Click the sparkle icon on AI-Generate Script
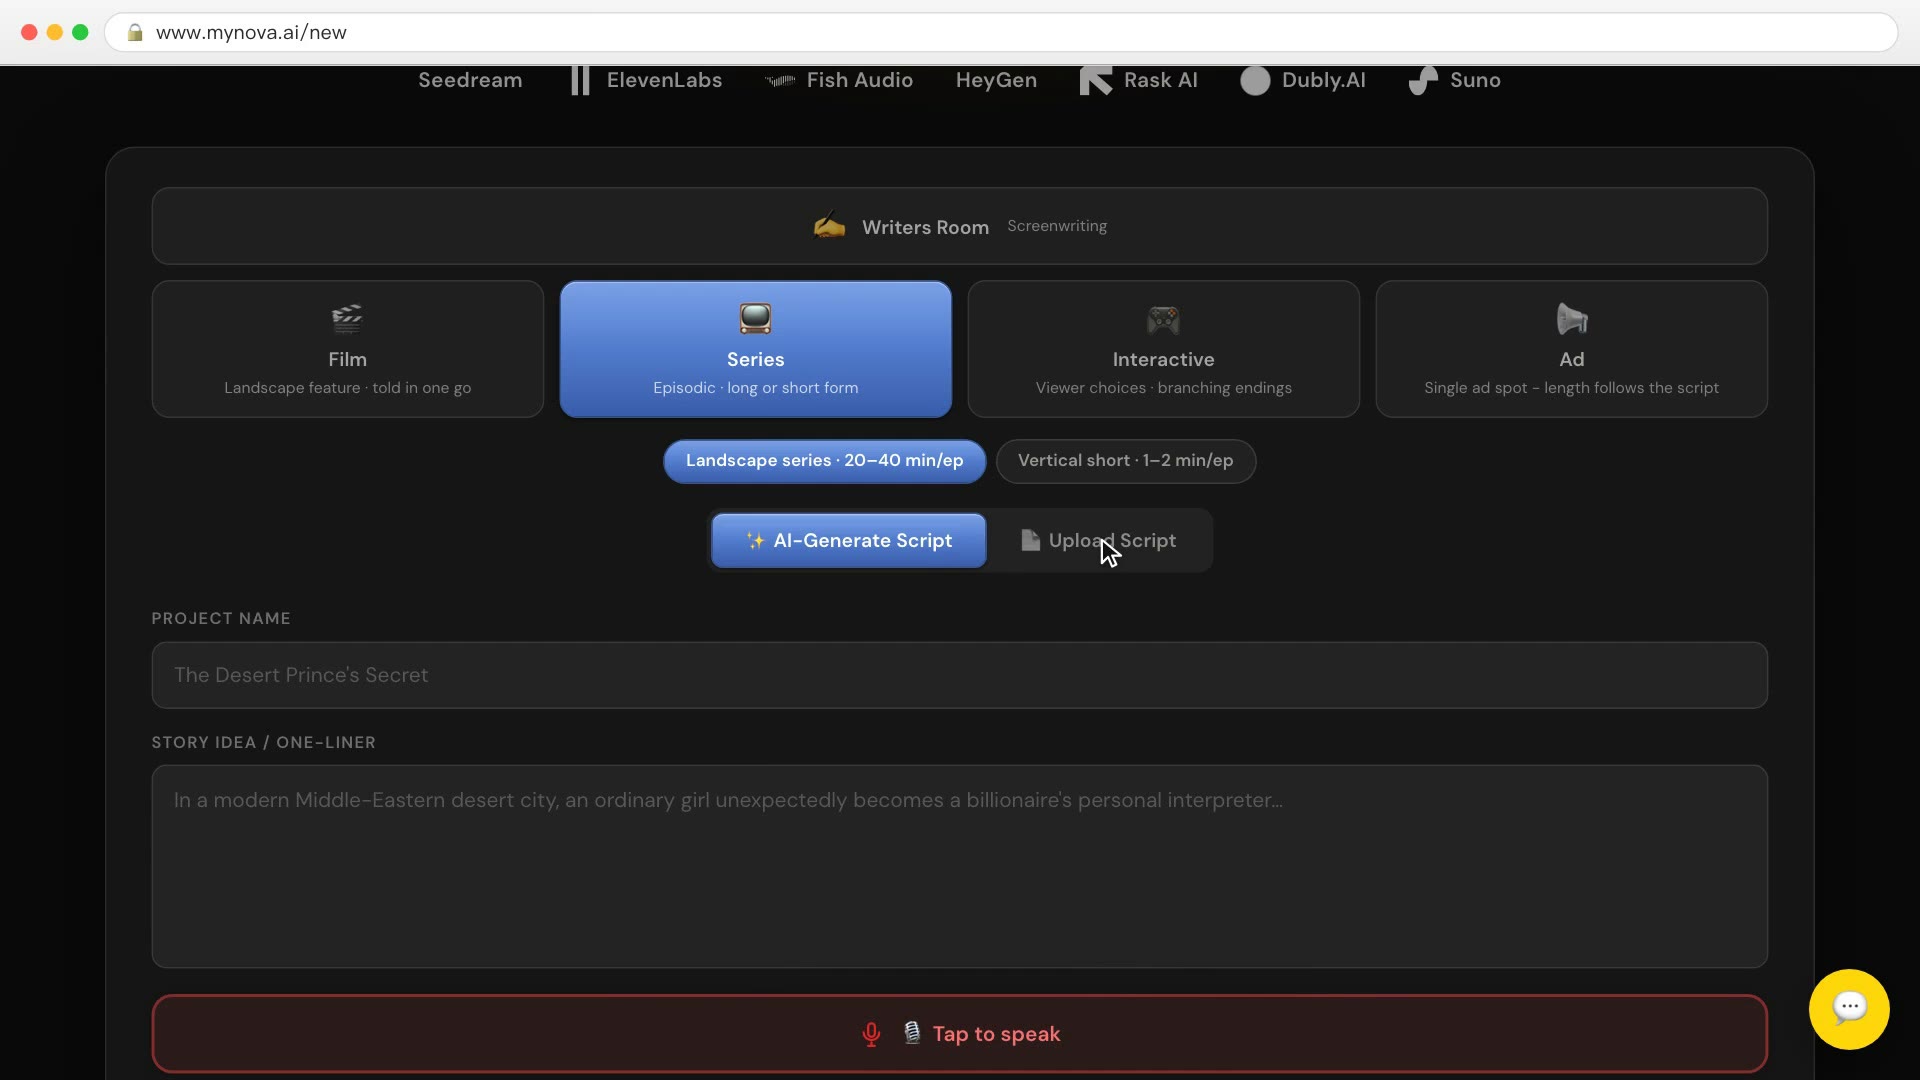 [x=755, y=540]
